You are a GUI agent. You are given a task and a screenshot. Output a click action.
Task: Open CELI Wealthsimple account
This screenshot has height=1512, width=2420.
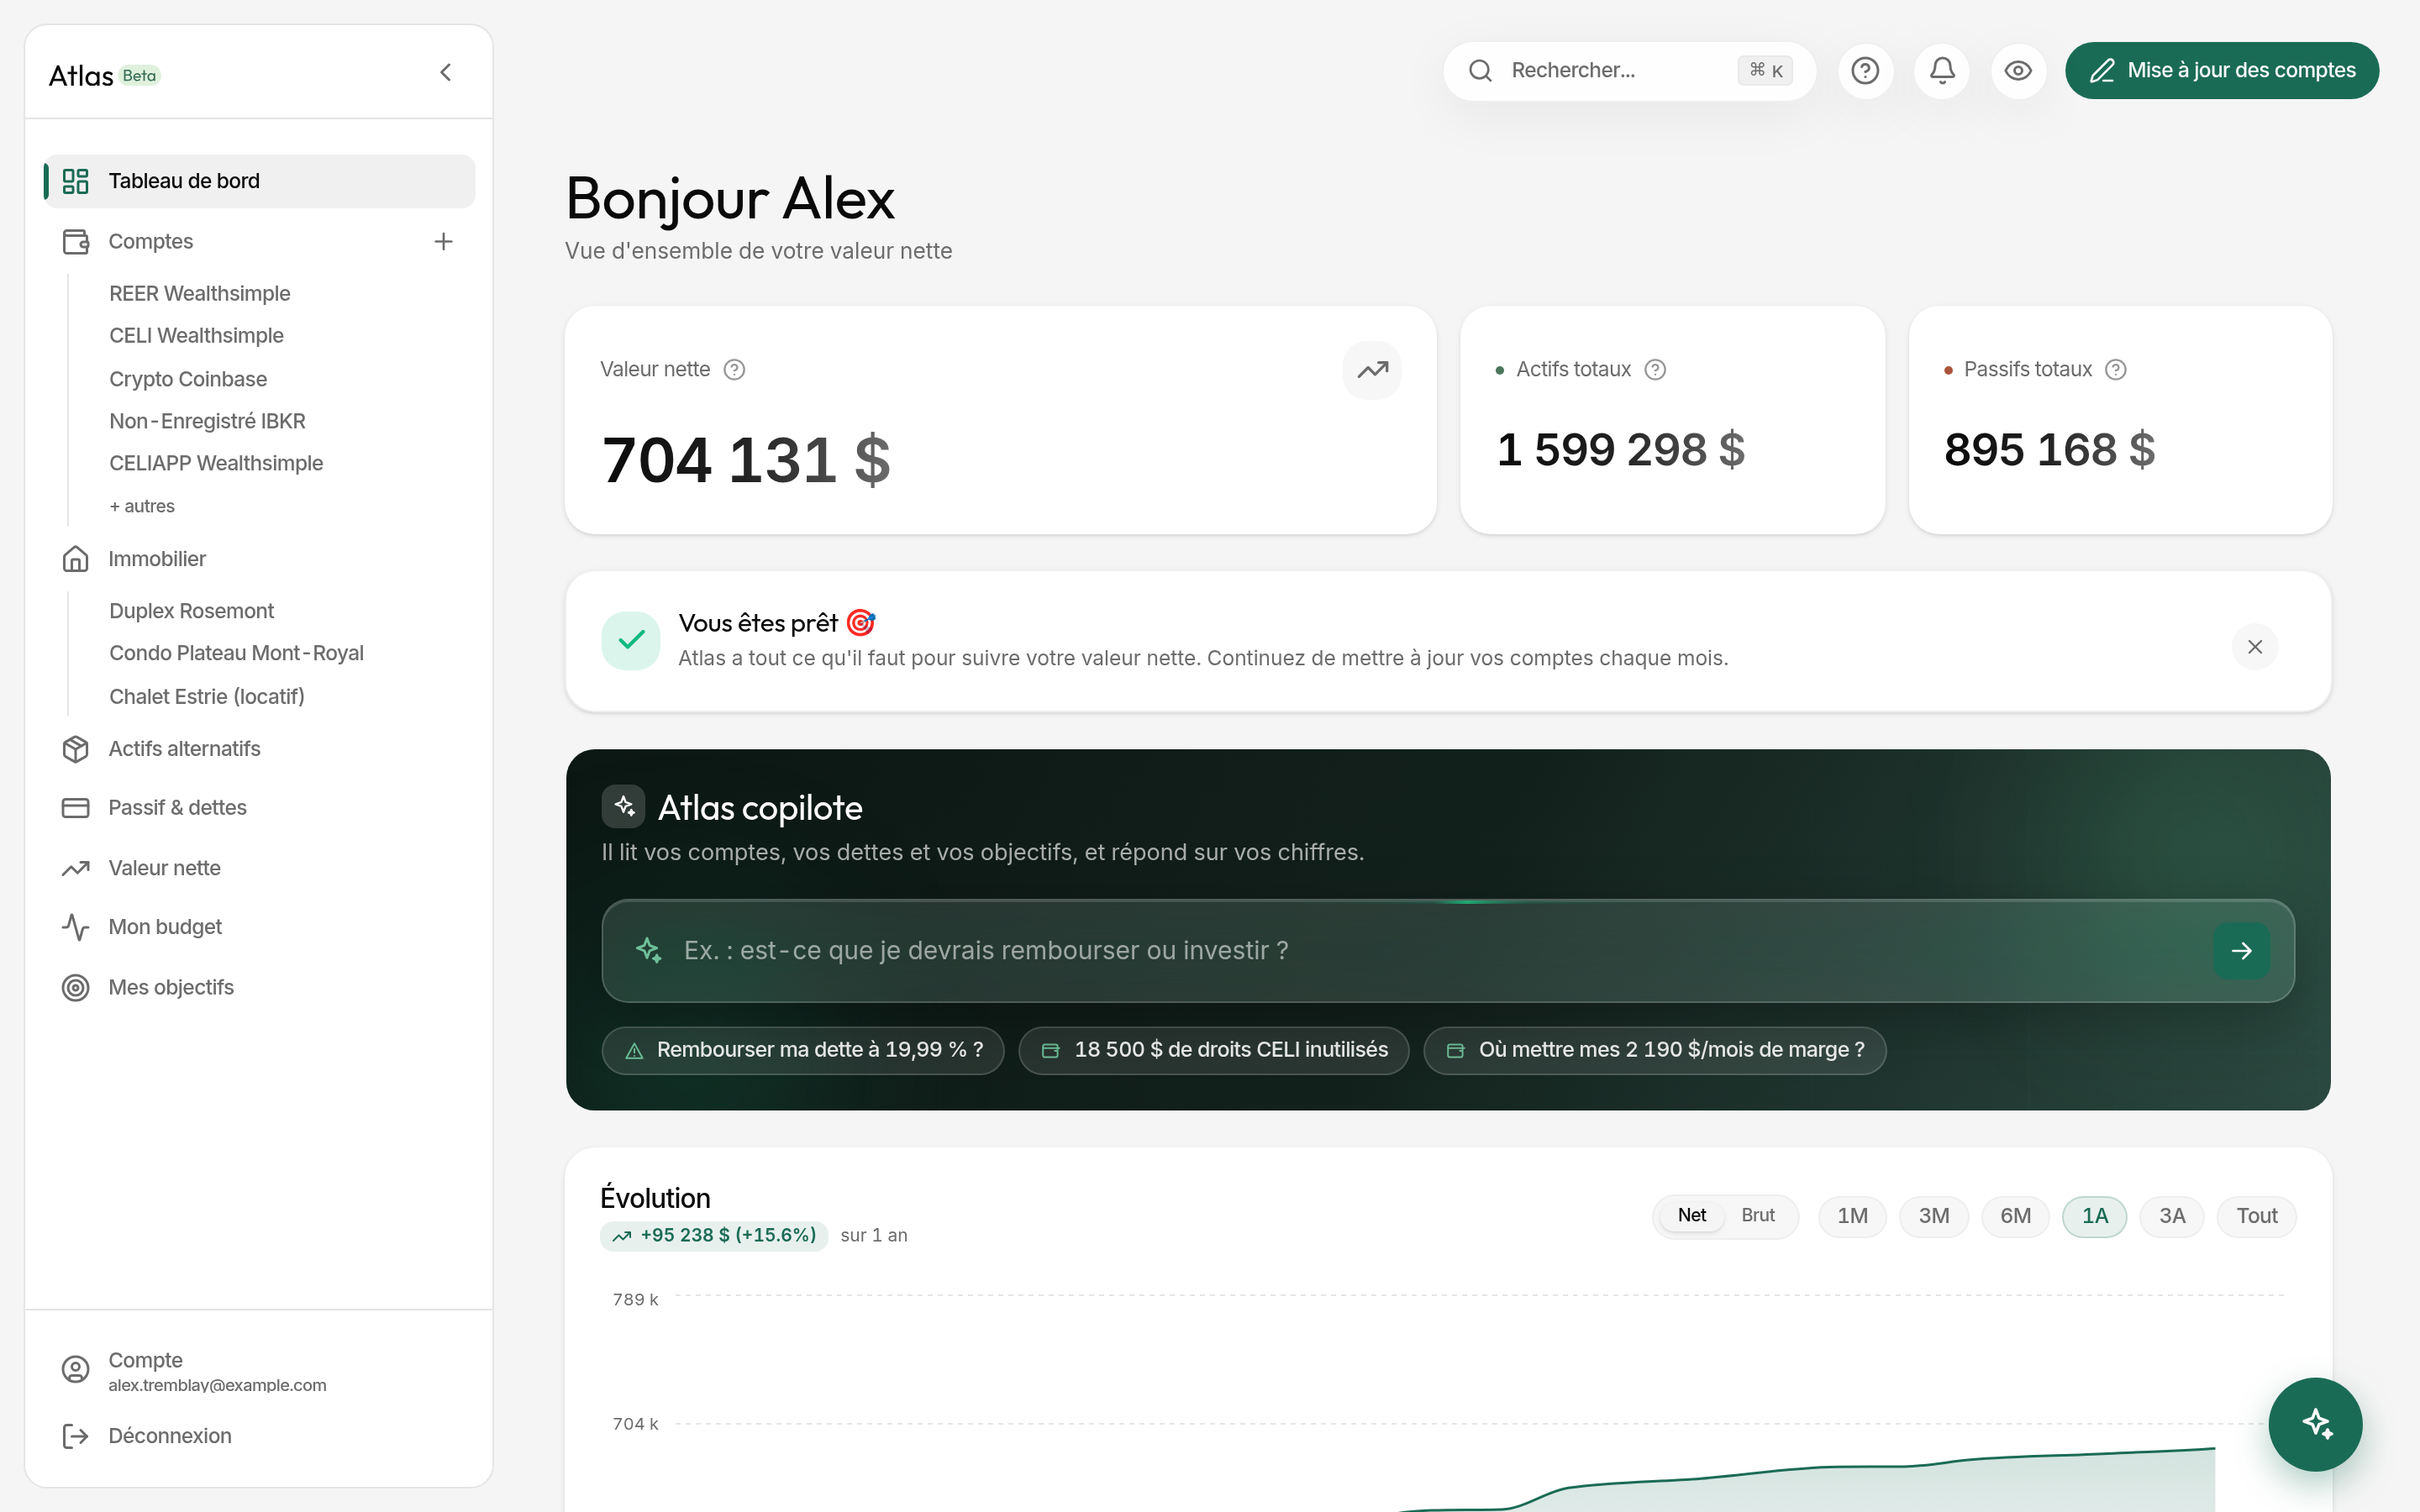pyautogui.click(x=196, y=336)
